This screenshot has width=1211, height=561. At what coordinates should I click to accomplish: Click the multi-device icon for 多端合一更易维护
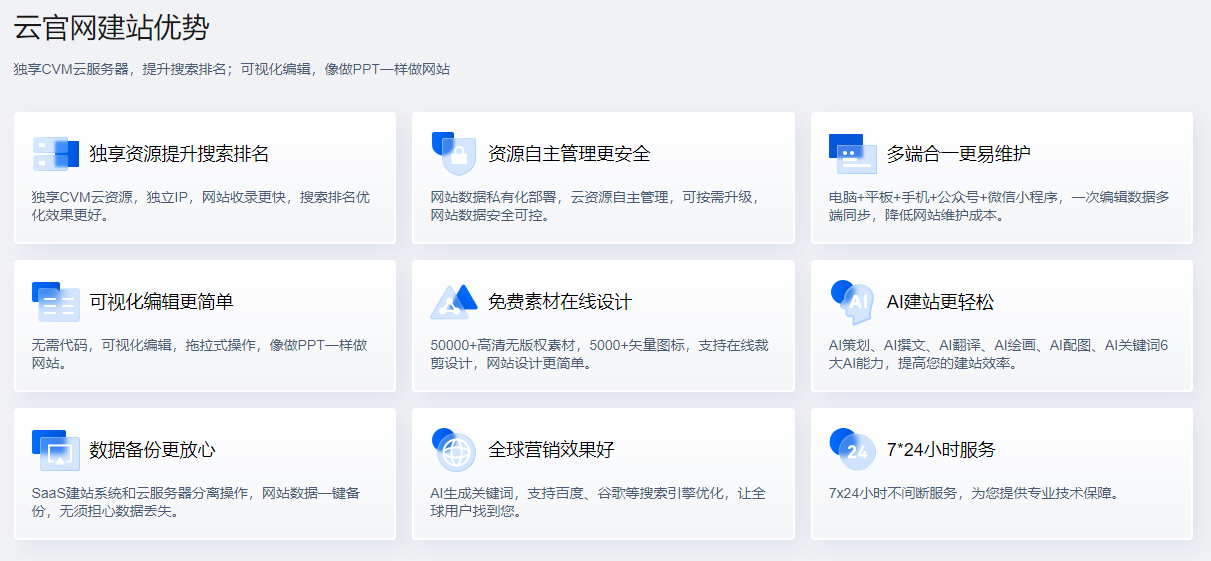click(853, 153)
